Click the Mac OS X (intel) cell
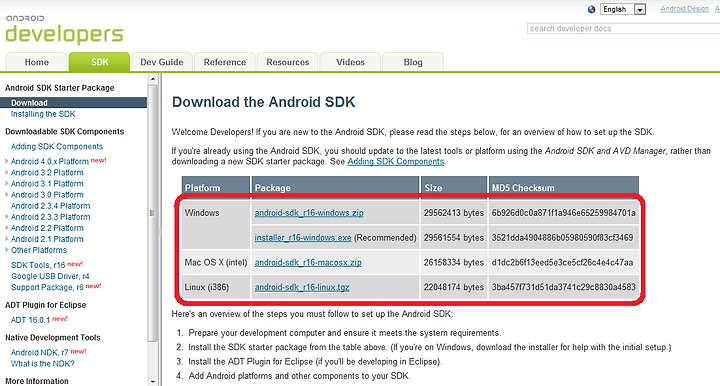Viewport: 720px width, 386px height. coord(216,263)
